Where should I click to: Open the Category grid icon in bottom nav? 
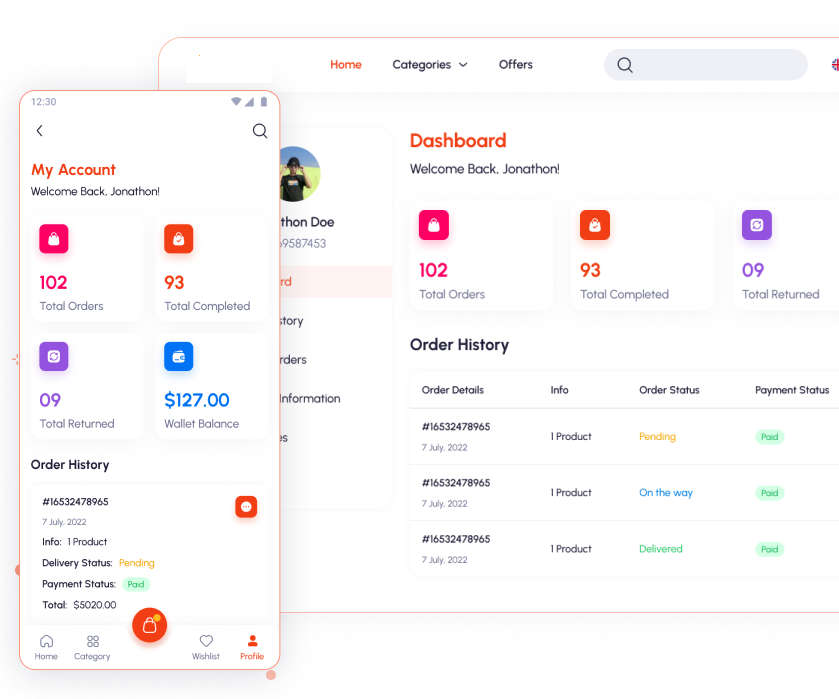(92, 641)
